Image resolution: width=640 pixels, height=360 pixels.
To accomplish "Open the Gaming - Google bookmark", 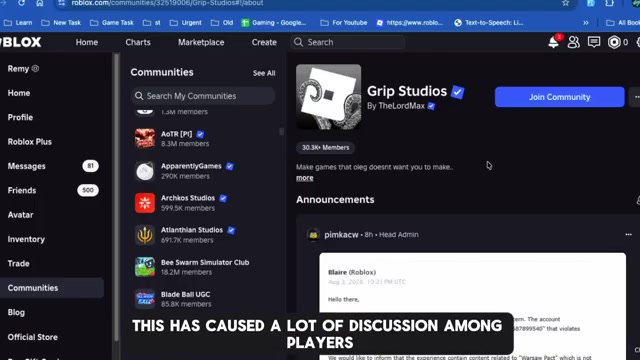I will 273,23.
